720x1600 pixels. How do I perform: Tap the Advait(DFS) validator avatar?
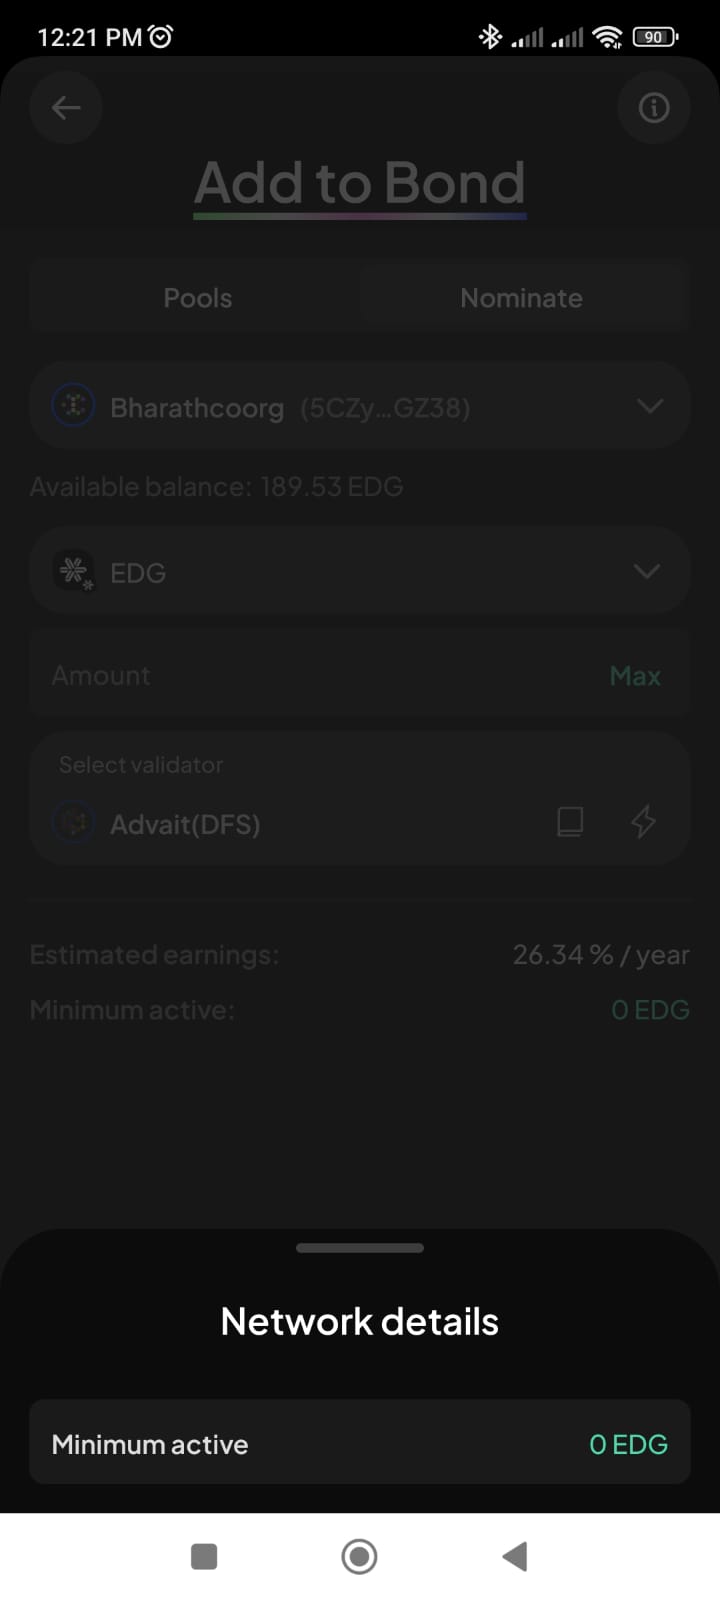tap(73, 823)
